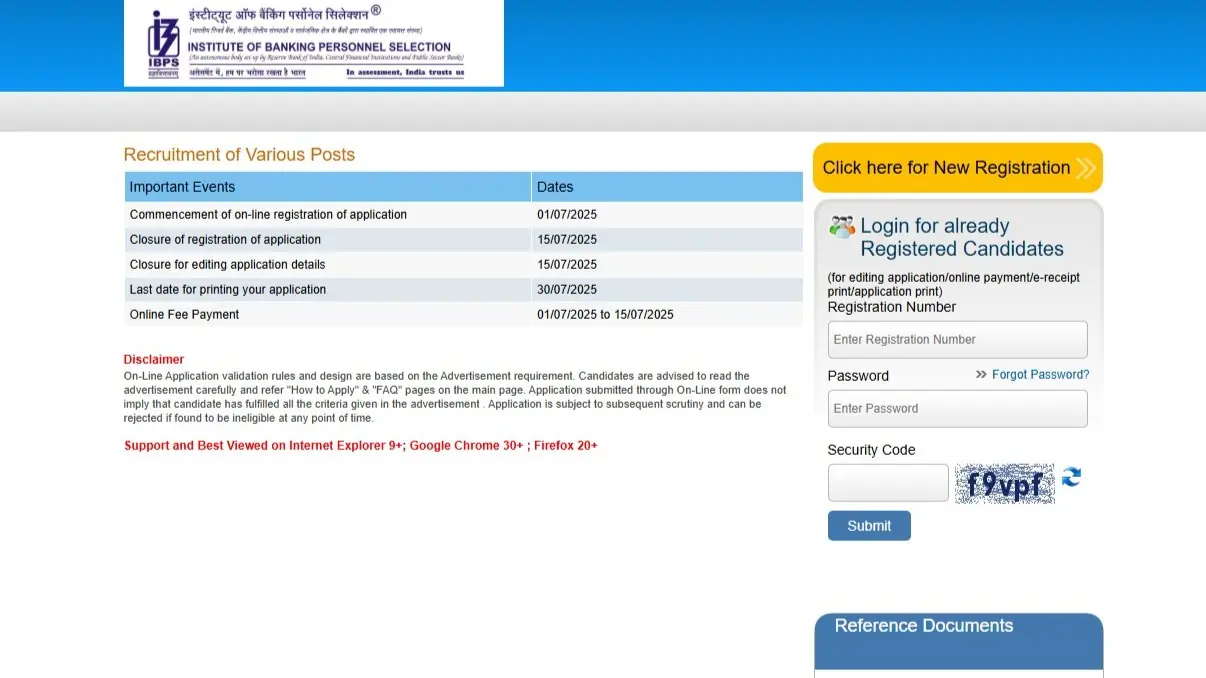Screen dimensions: 1206x678
Task: Click the blue refresh arrows next to captcha
Action: [x=1072, y=479]
